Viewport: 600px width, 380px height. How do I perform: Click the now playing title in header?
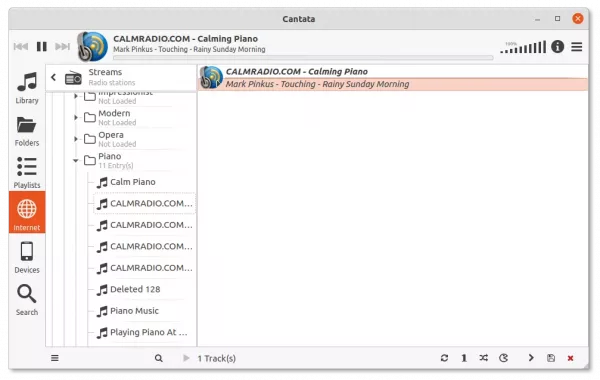[x=186, y=39]
